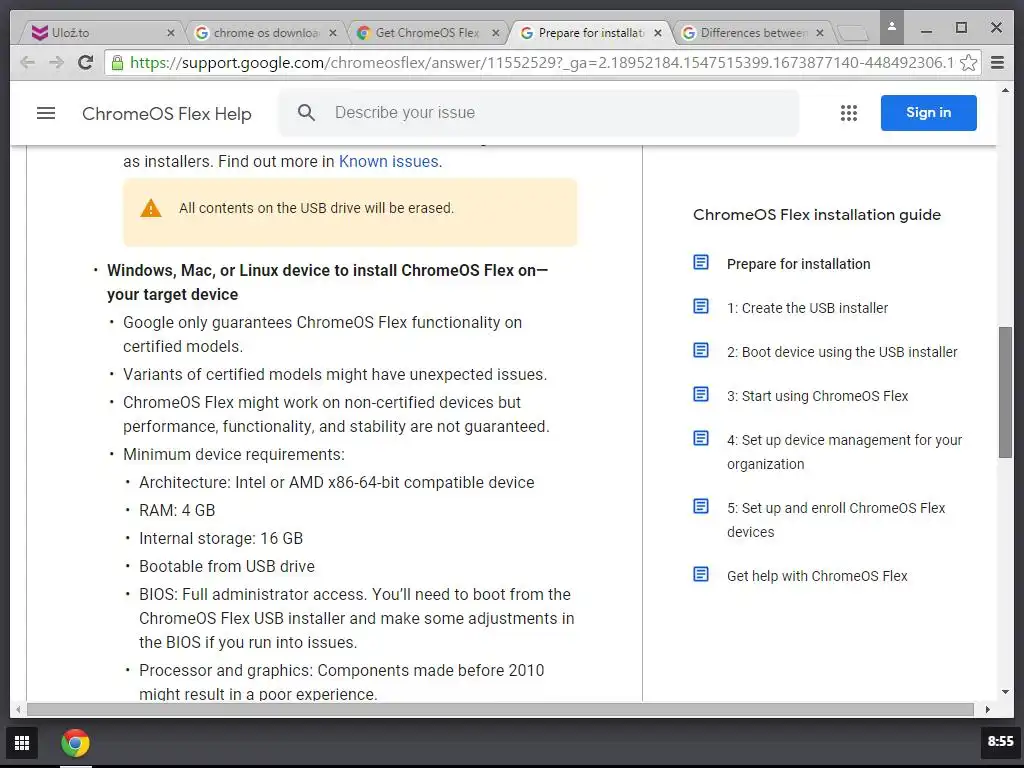Click the scrollbar down arrow
Image resolution: width=1024 pixels, height=768 pixels.
point(1005,692)
